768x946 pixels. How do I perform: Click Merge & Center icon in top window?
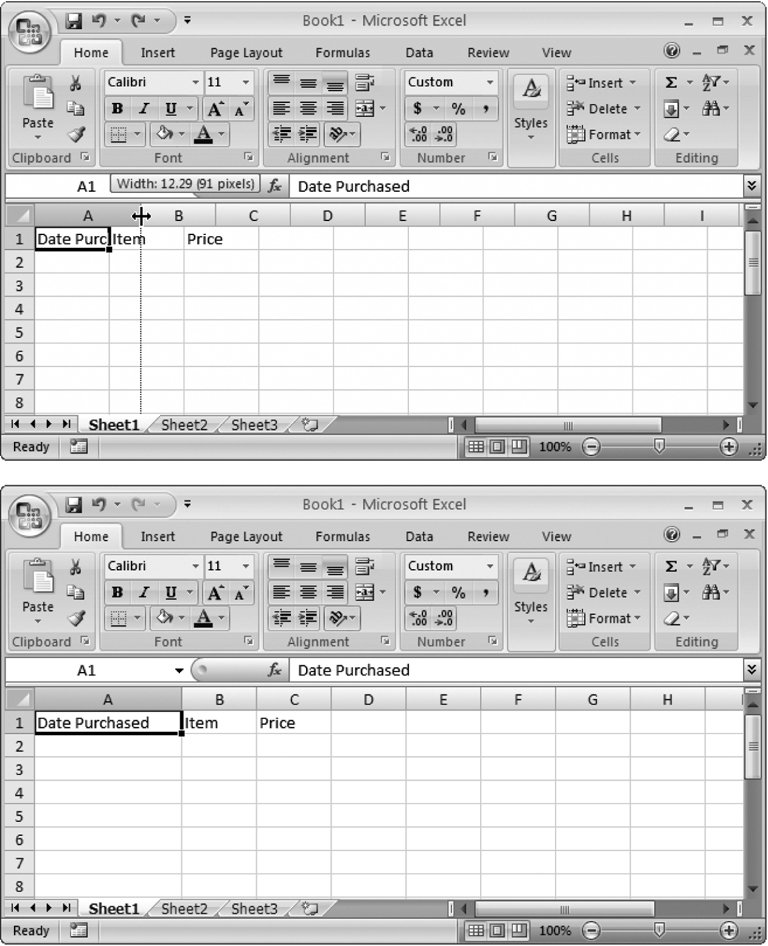click(364, 109)
